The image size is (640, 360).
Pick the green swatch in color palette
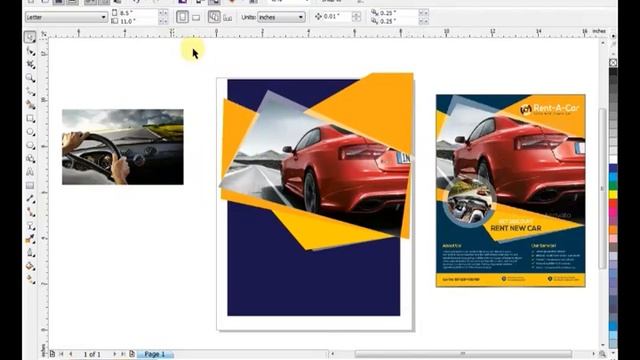coord(613,185)
